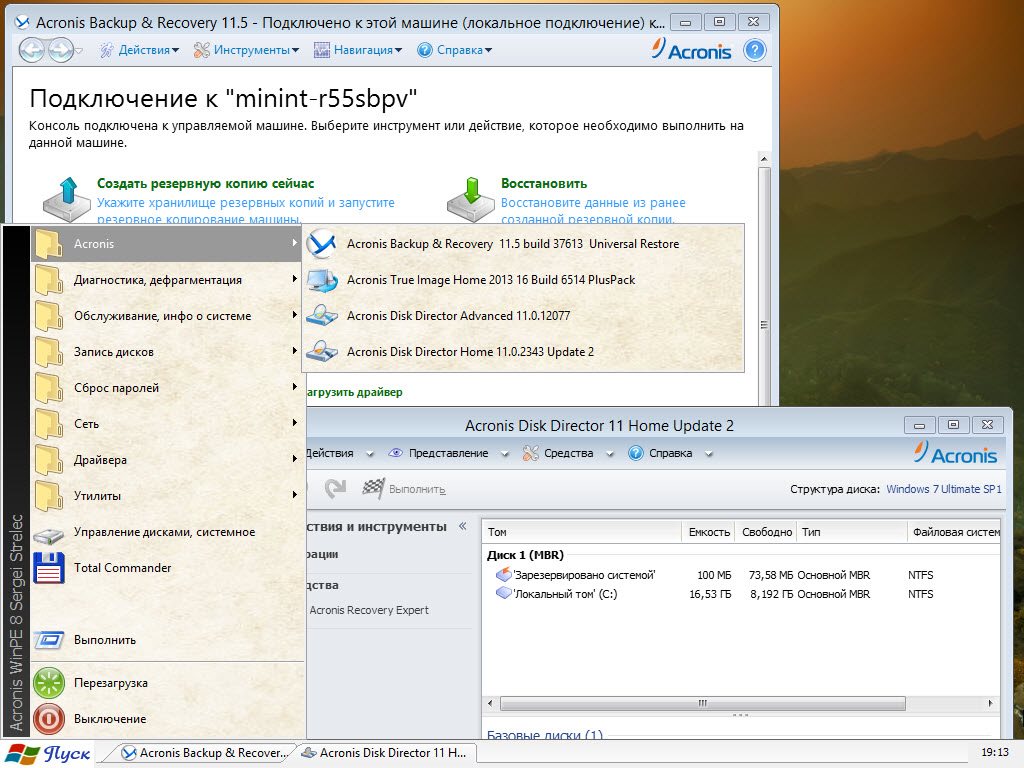Launch Acronis Disk Director Advanced 11.0.12077
Image resolution: width=1024 pixels, height=768 pixels.
[x=522, y=315]
